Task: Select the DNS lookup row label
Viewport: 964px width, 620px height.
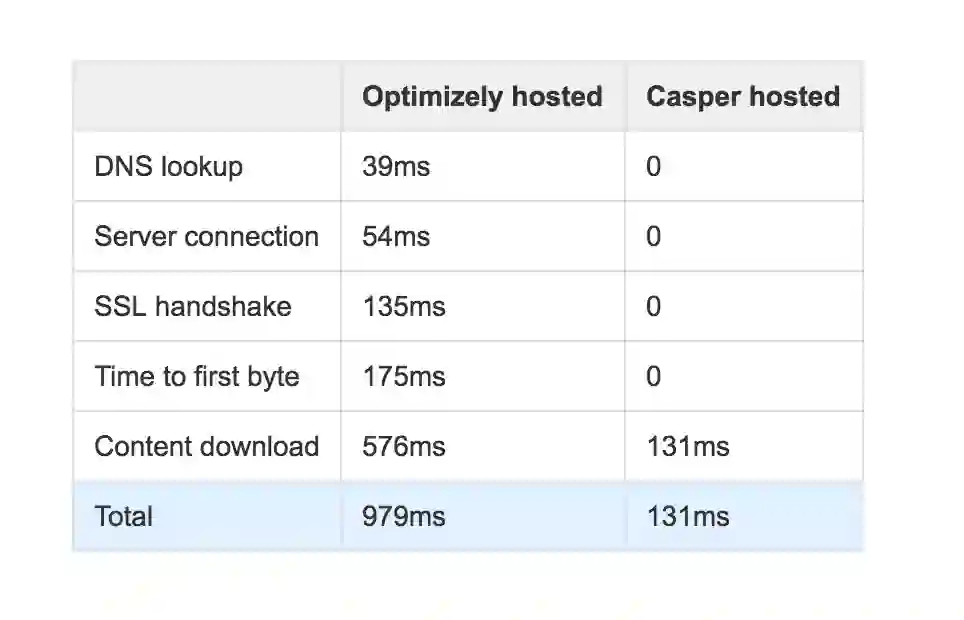Action: (168, 167)
